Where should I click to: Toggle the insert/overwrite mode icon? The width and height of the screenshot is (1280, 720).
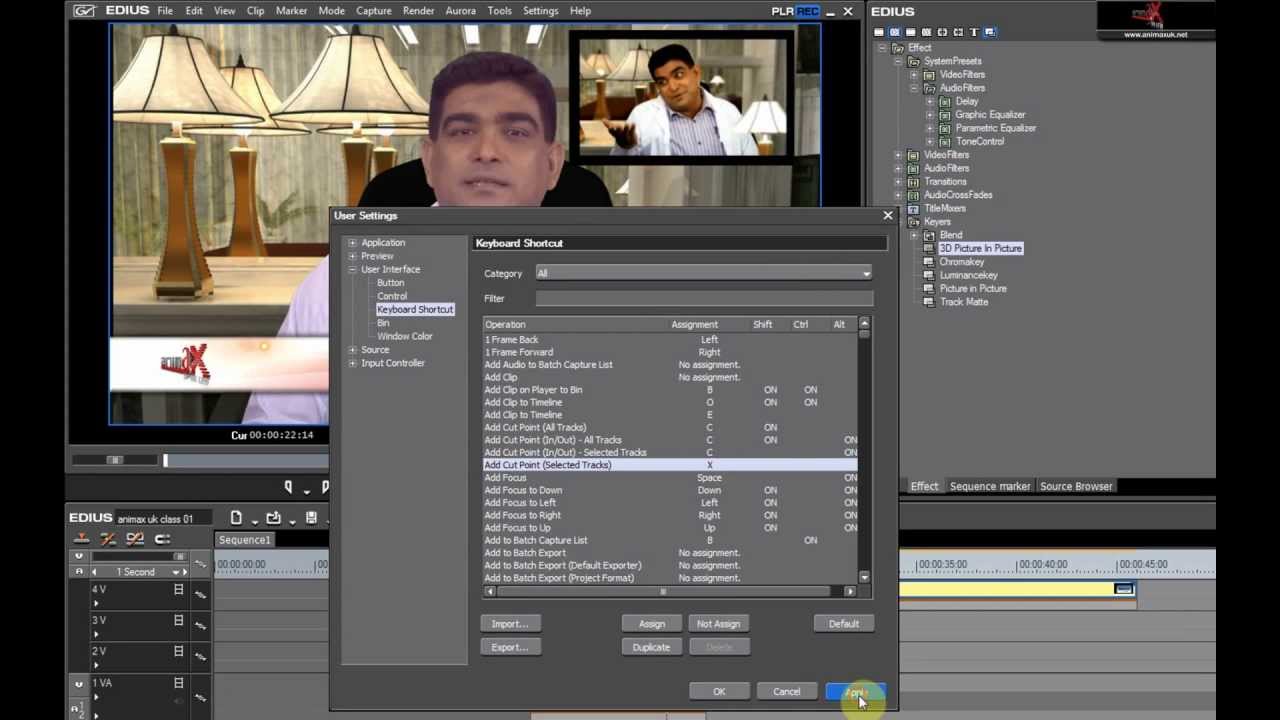(x=82, y=539)
